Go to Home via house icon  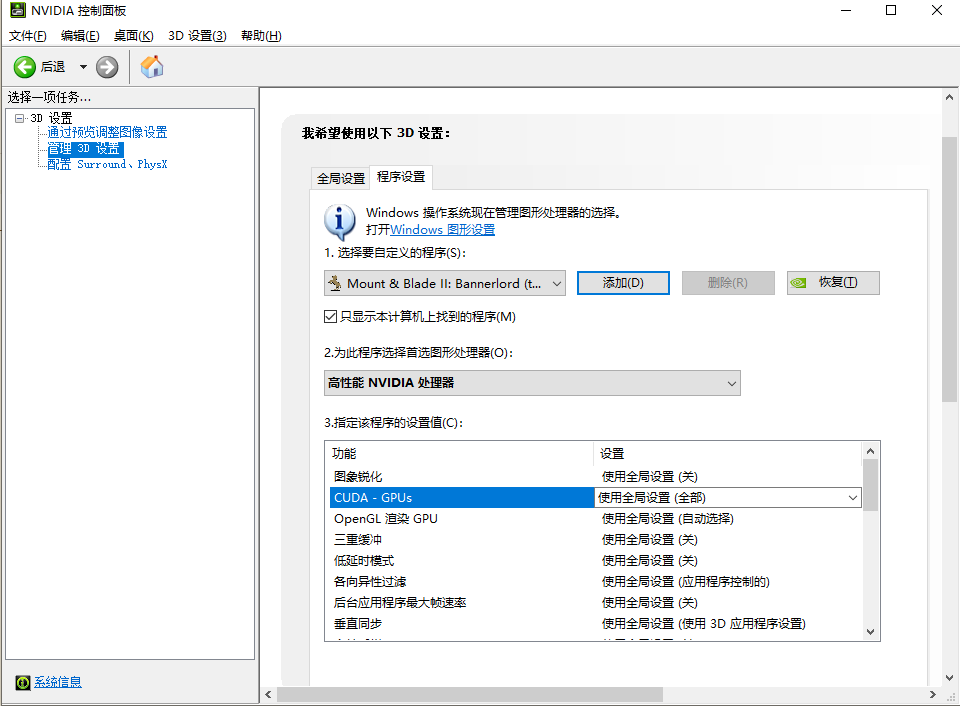coord(152,66)
